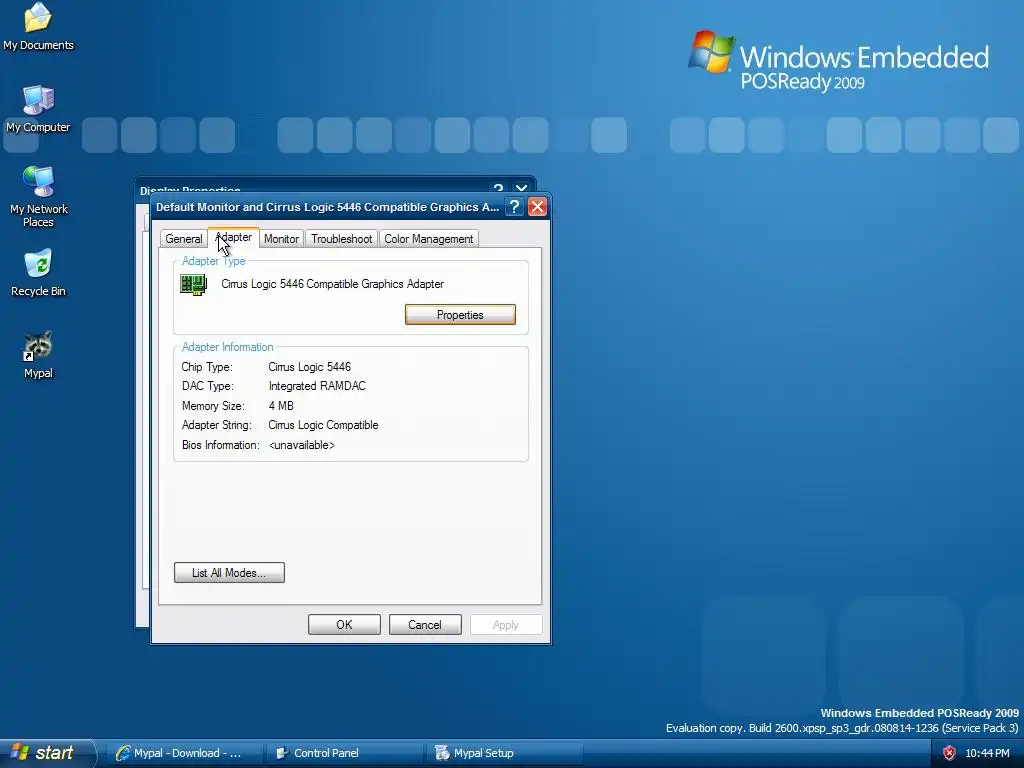The height and width of the screenshot is (768, 1024).
Task: Click the List All Modes button
Action: [x=229, y=573]
